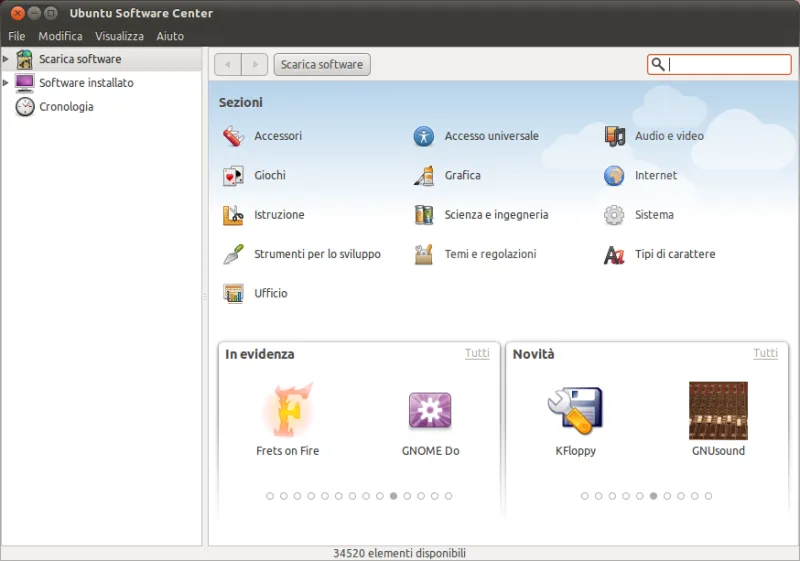Open the Scienza e ingegneria icon
The width and height of the screenshot is (800, 561).
pos(423,215)
